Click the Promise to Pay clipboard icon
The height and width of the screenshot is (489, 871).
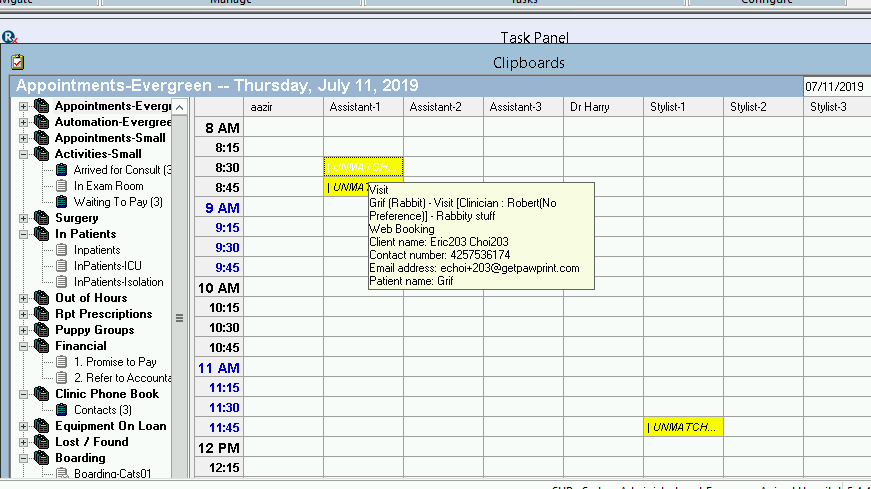pos(62,362)
